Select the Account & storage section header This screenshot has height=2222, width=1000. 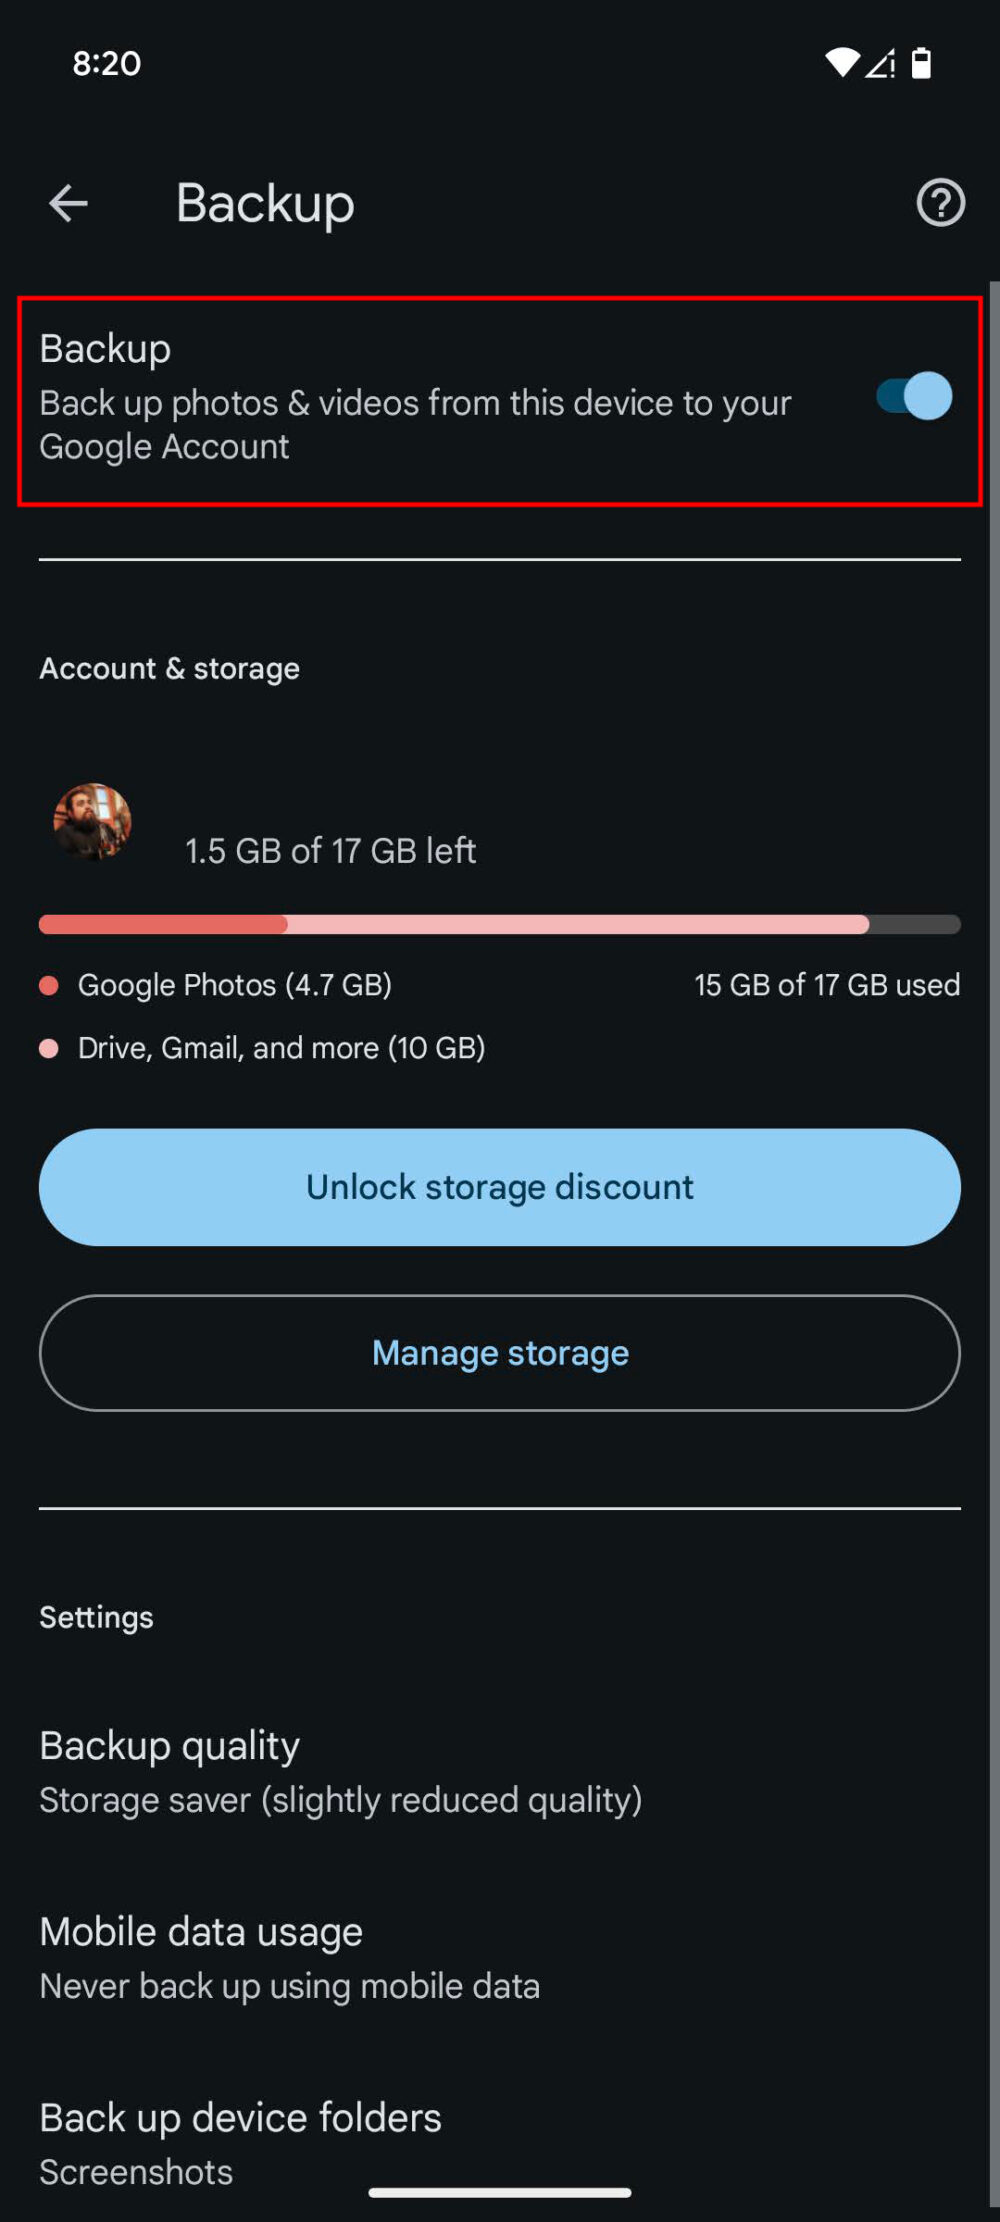point(169,668)
